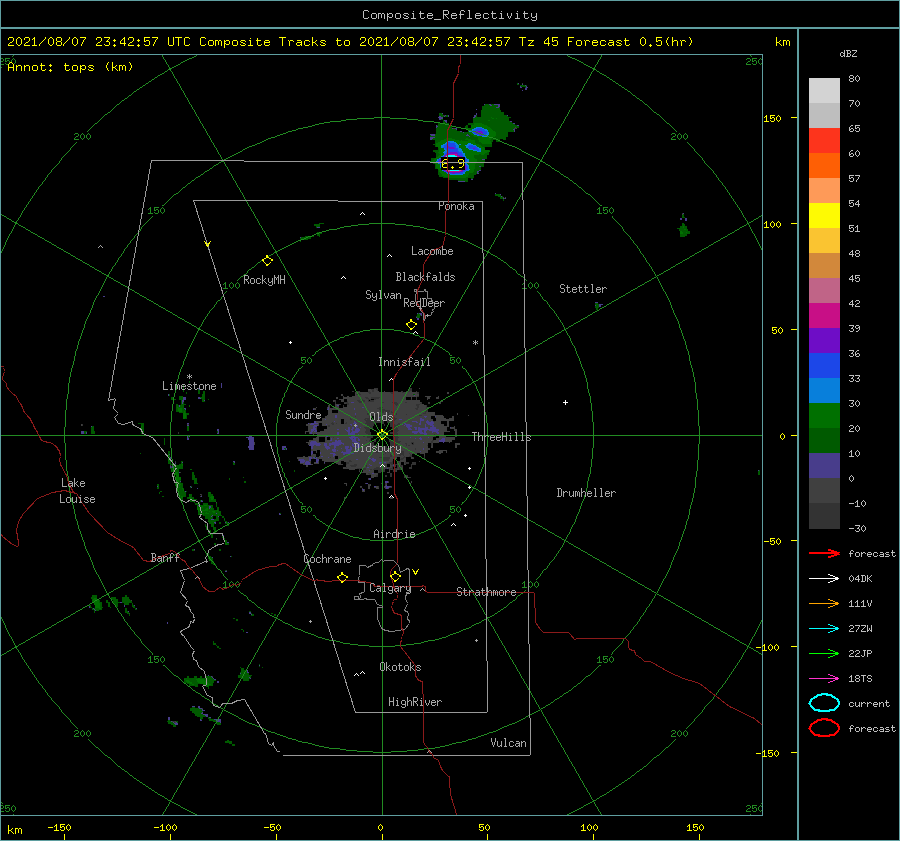The width and height of the screenshot is (900, 841).
Task: Click the orange 111V arrow in legend
Action: (x=824, y=603)
